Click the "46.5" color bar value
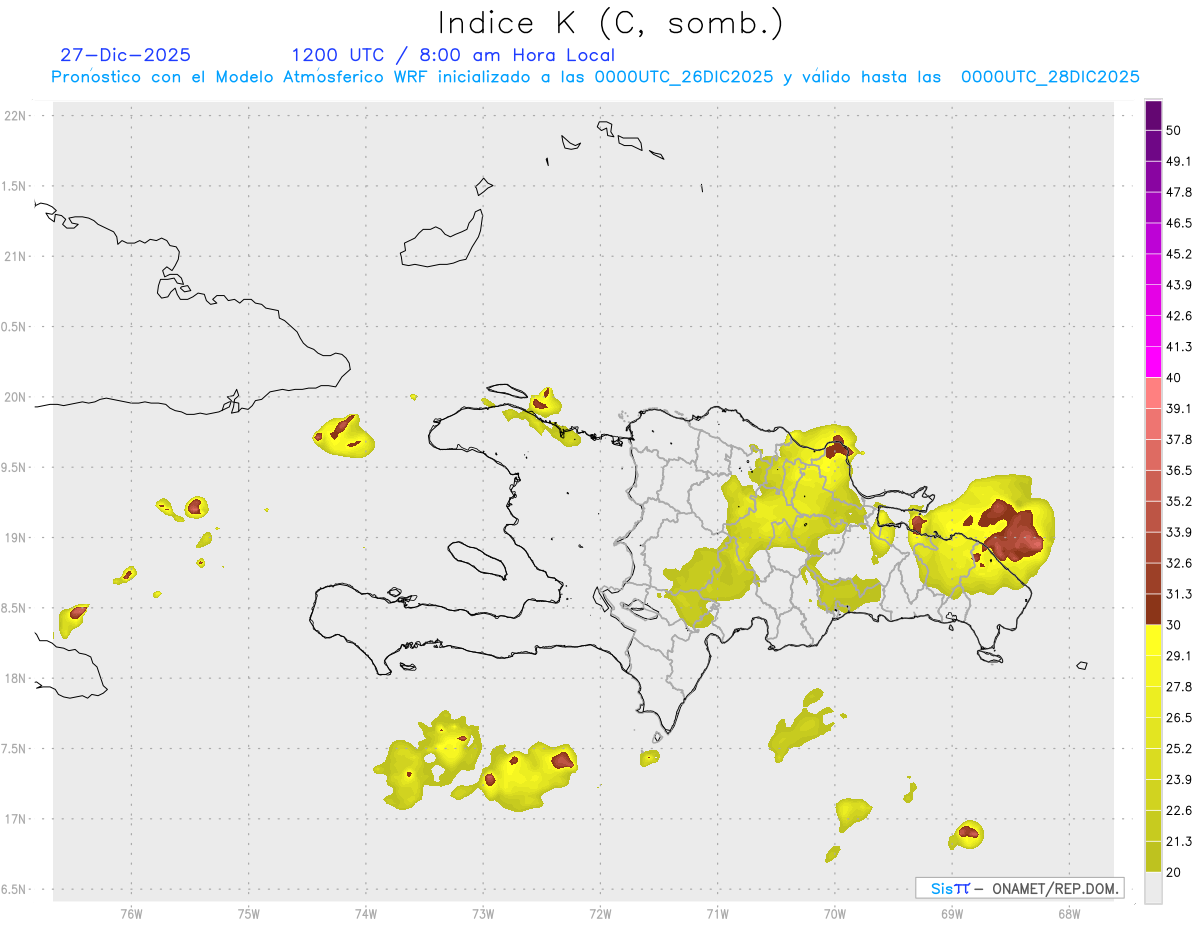 1179,223
